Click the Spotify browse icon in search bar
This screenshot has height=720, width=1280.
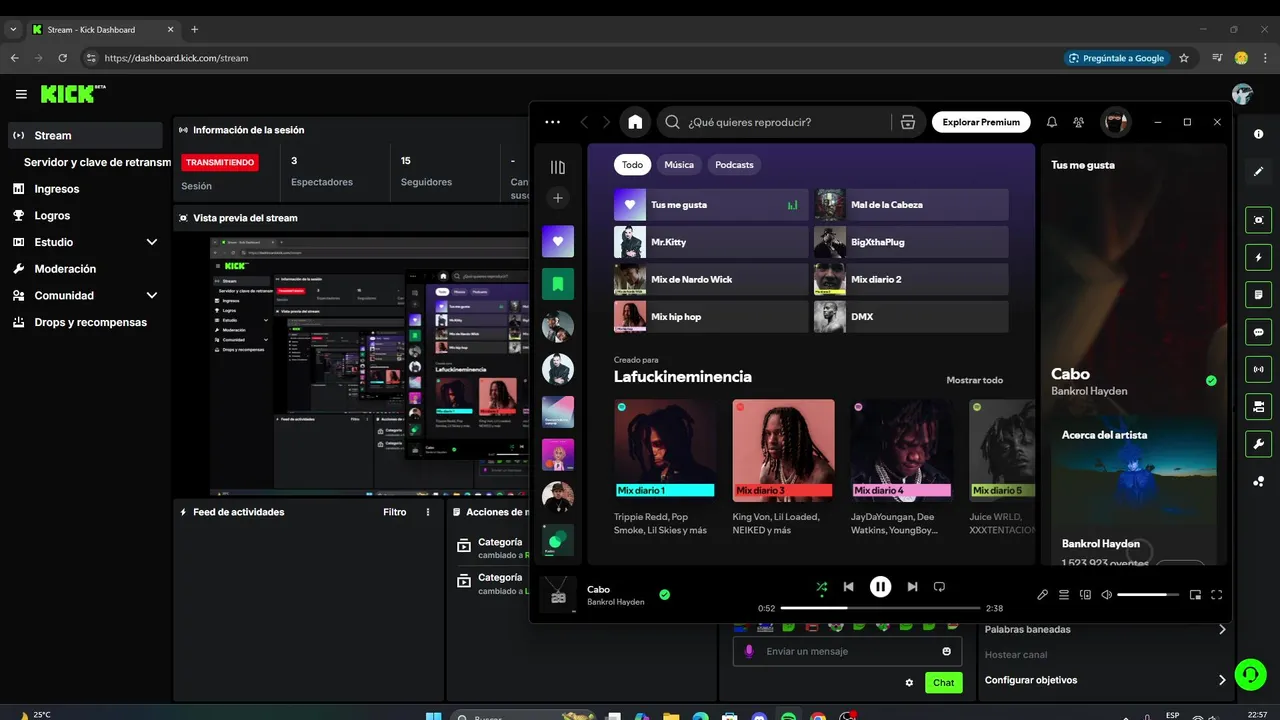[908, 122]
